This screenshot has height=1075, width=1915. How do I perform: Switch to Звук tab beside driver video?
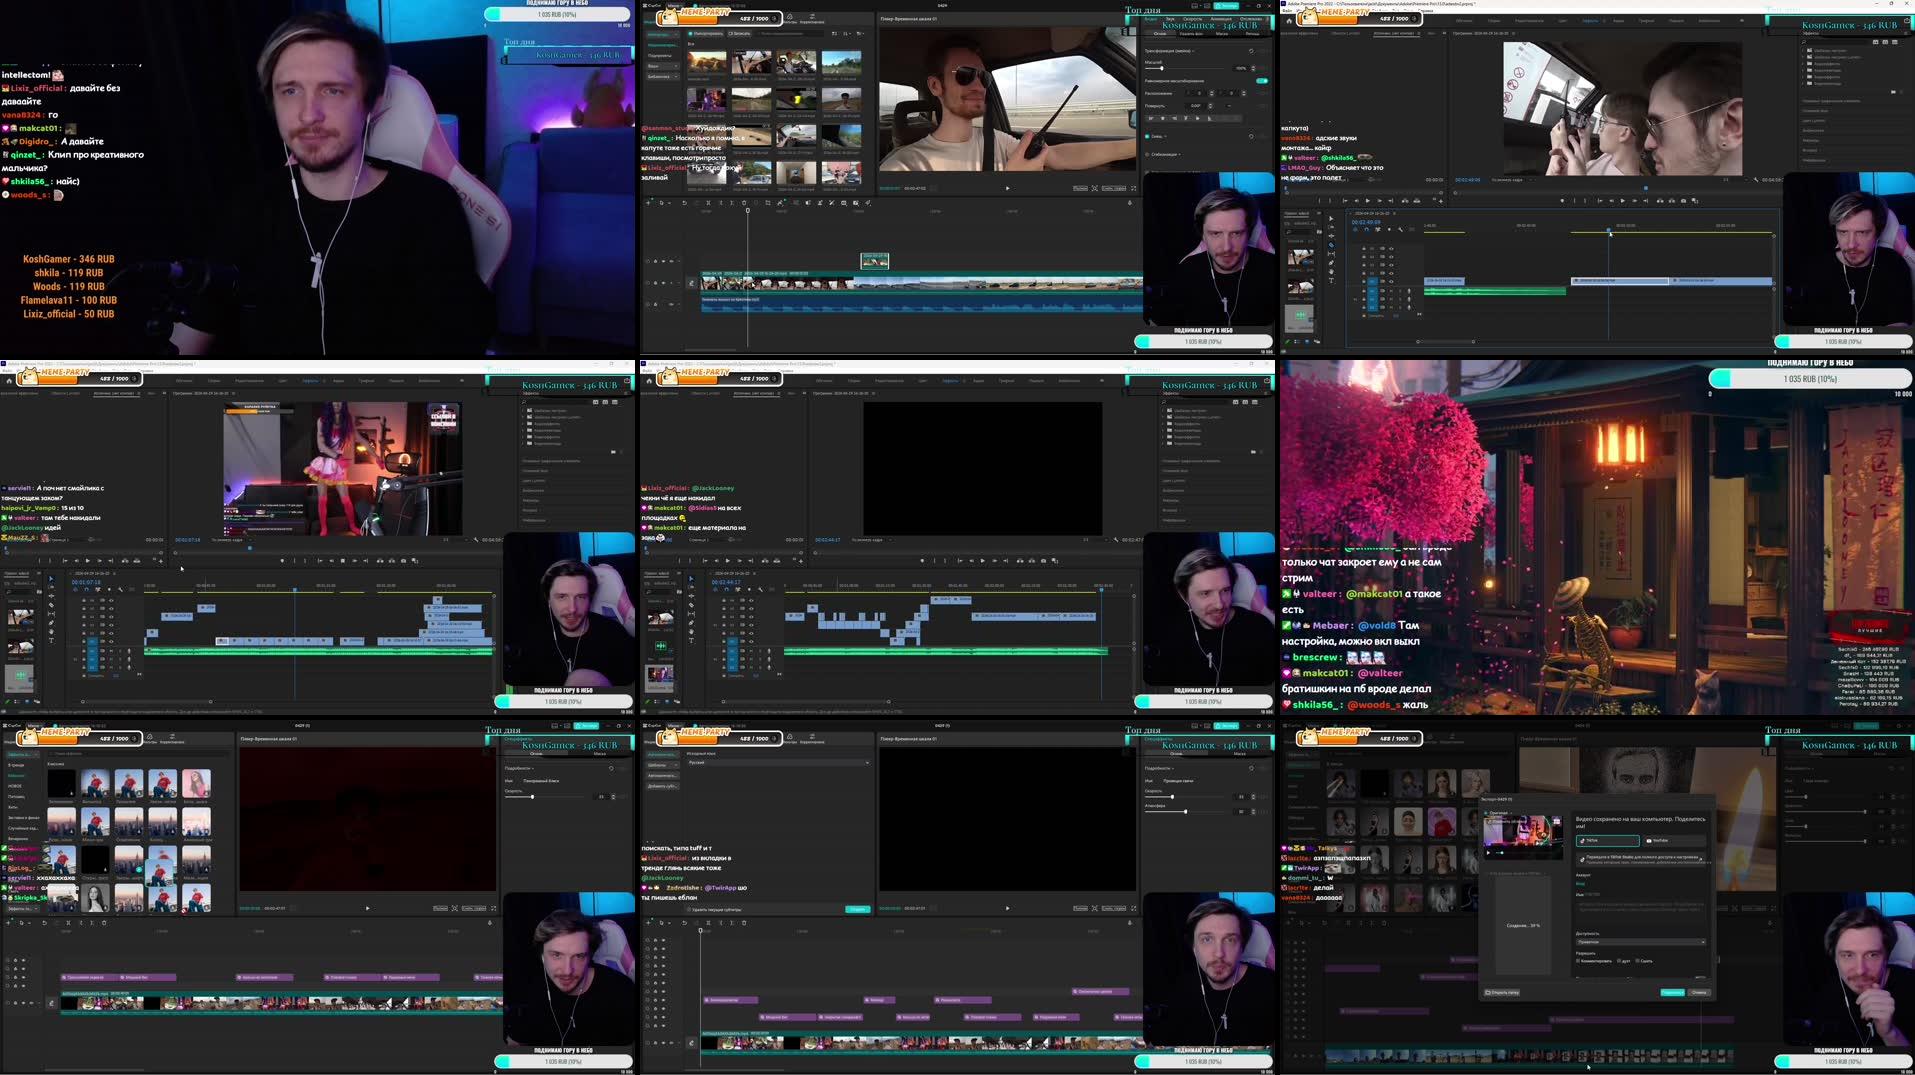[1171, 19]
